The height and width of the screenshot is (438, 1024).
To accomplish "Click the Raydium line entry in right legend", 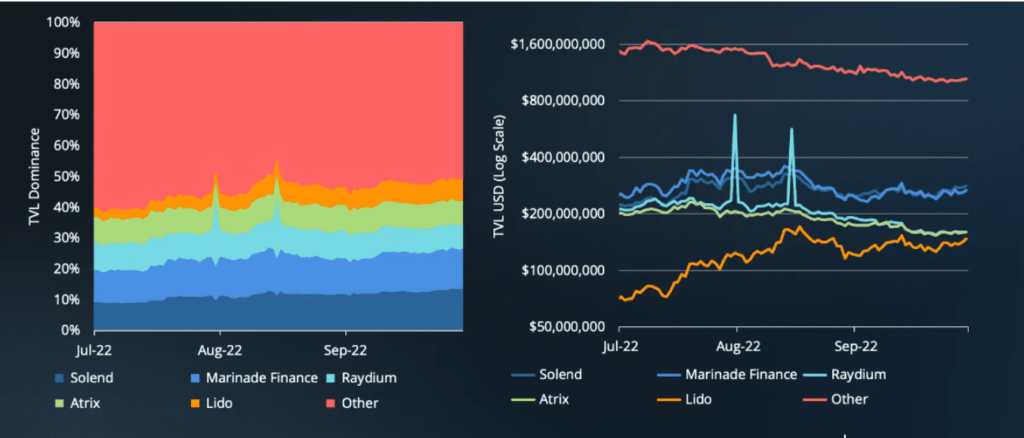I will pyautogui.click(x=845, y=375).
